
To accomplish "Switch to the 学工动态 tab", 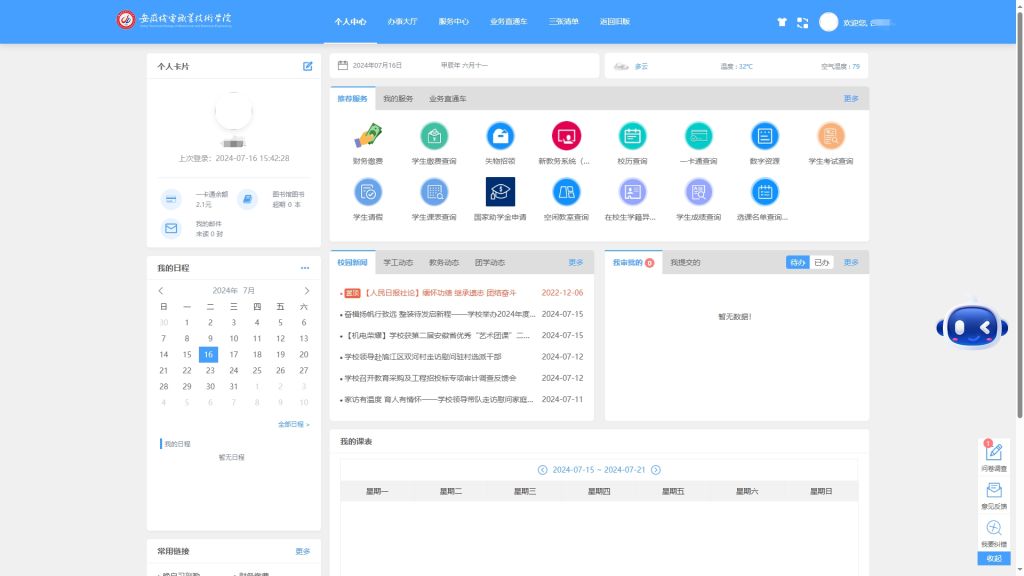I will (398, 263).
